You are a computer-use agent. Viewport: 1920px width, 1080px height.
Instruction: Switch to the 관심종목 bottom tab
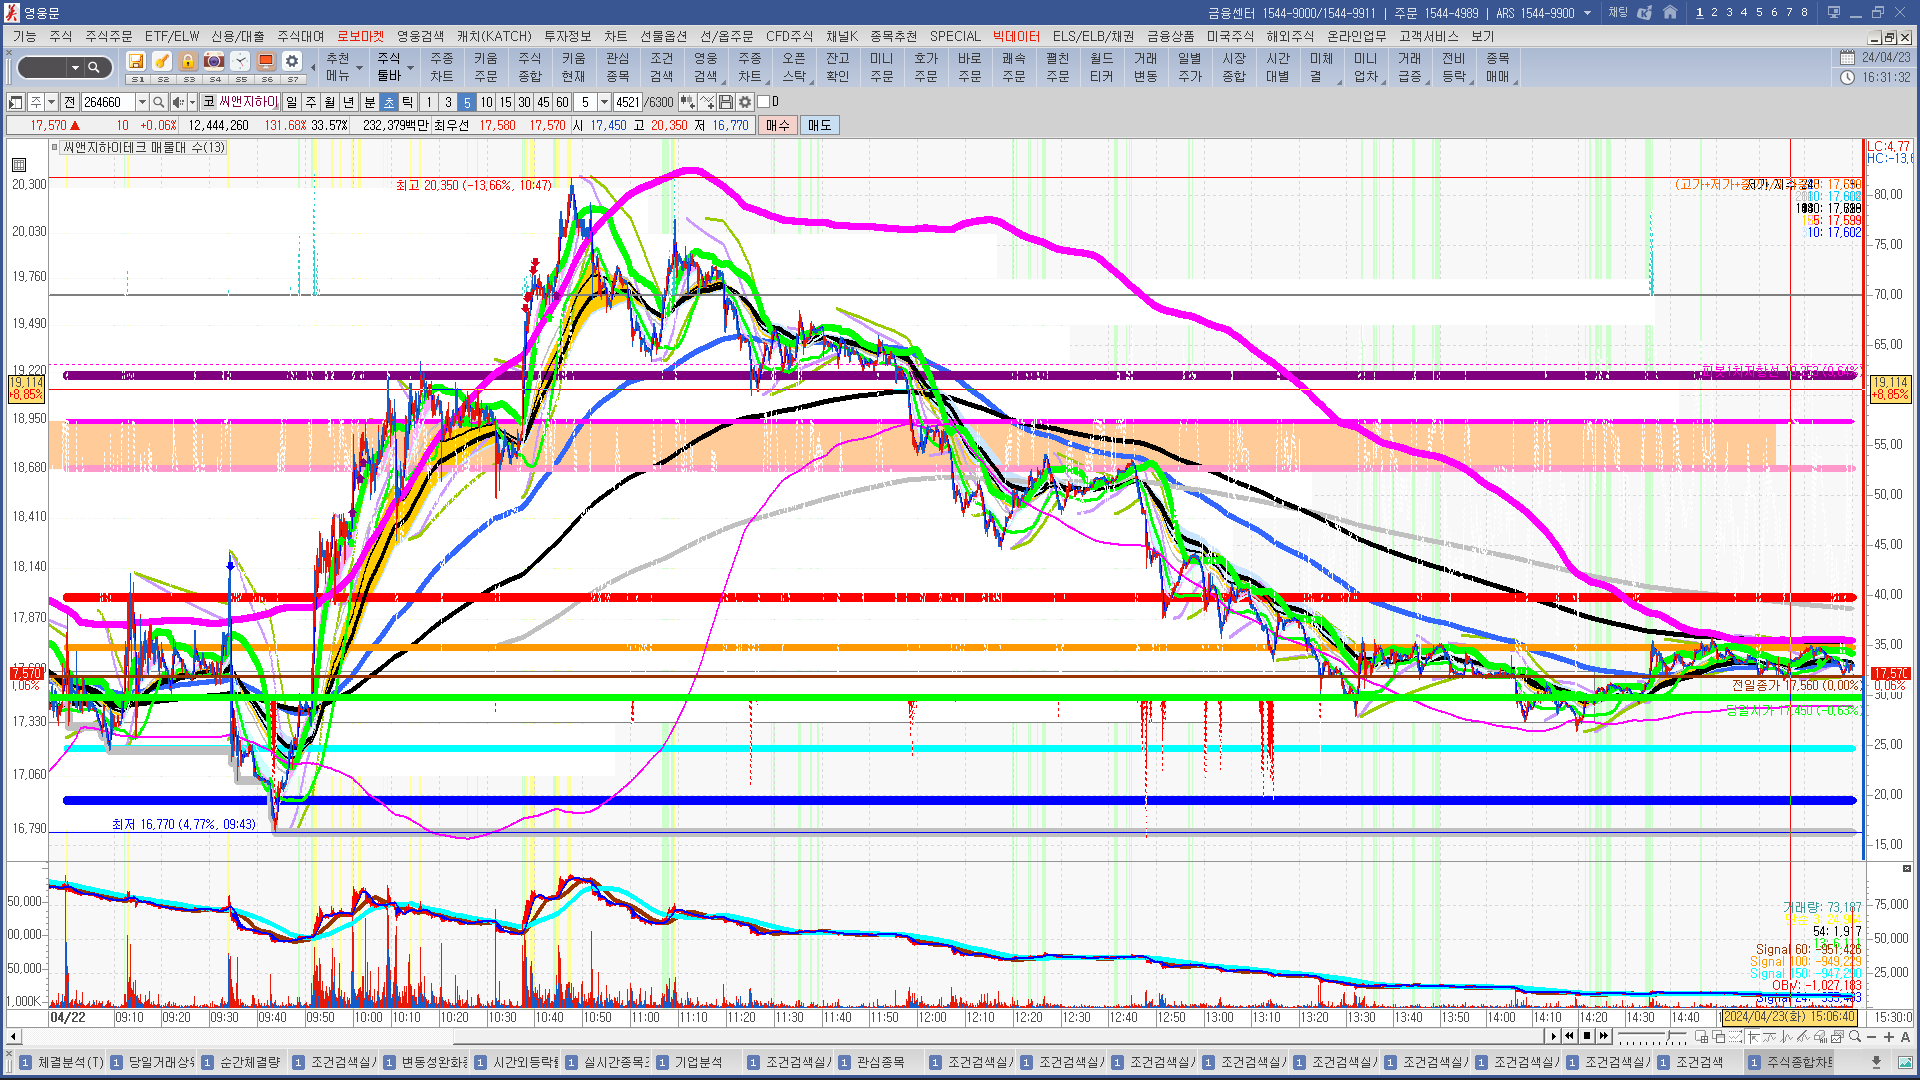pos(879,1062)
